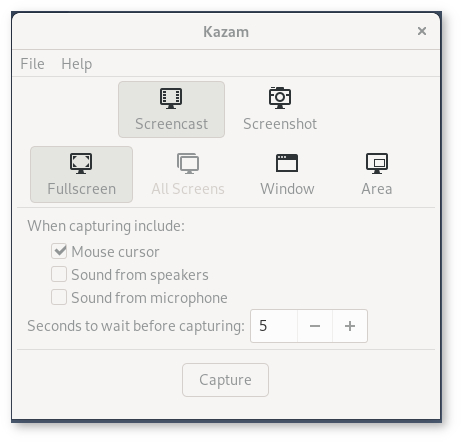The height and width of the screenshot is (442, 461).
Task: Focus the seconds-to-wait number field
Action: 274,326
